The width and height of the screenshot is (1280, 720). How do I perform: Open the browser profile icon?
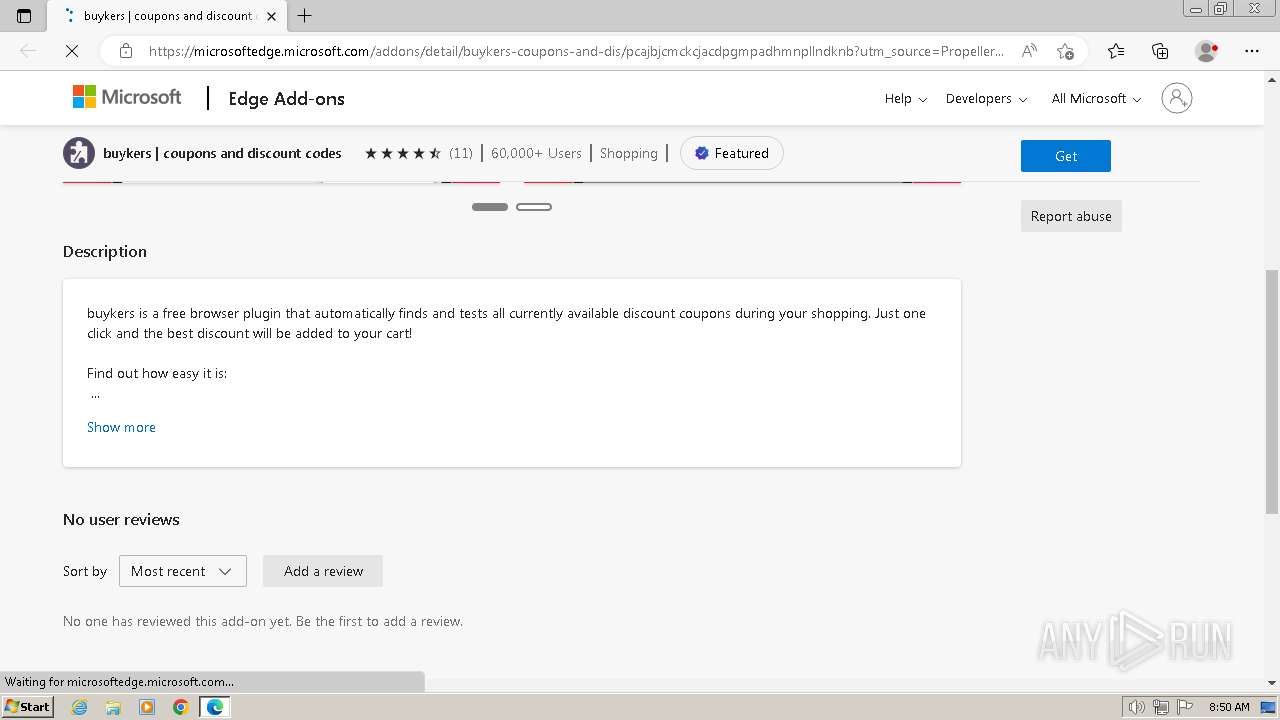point(1206,51)
